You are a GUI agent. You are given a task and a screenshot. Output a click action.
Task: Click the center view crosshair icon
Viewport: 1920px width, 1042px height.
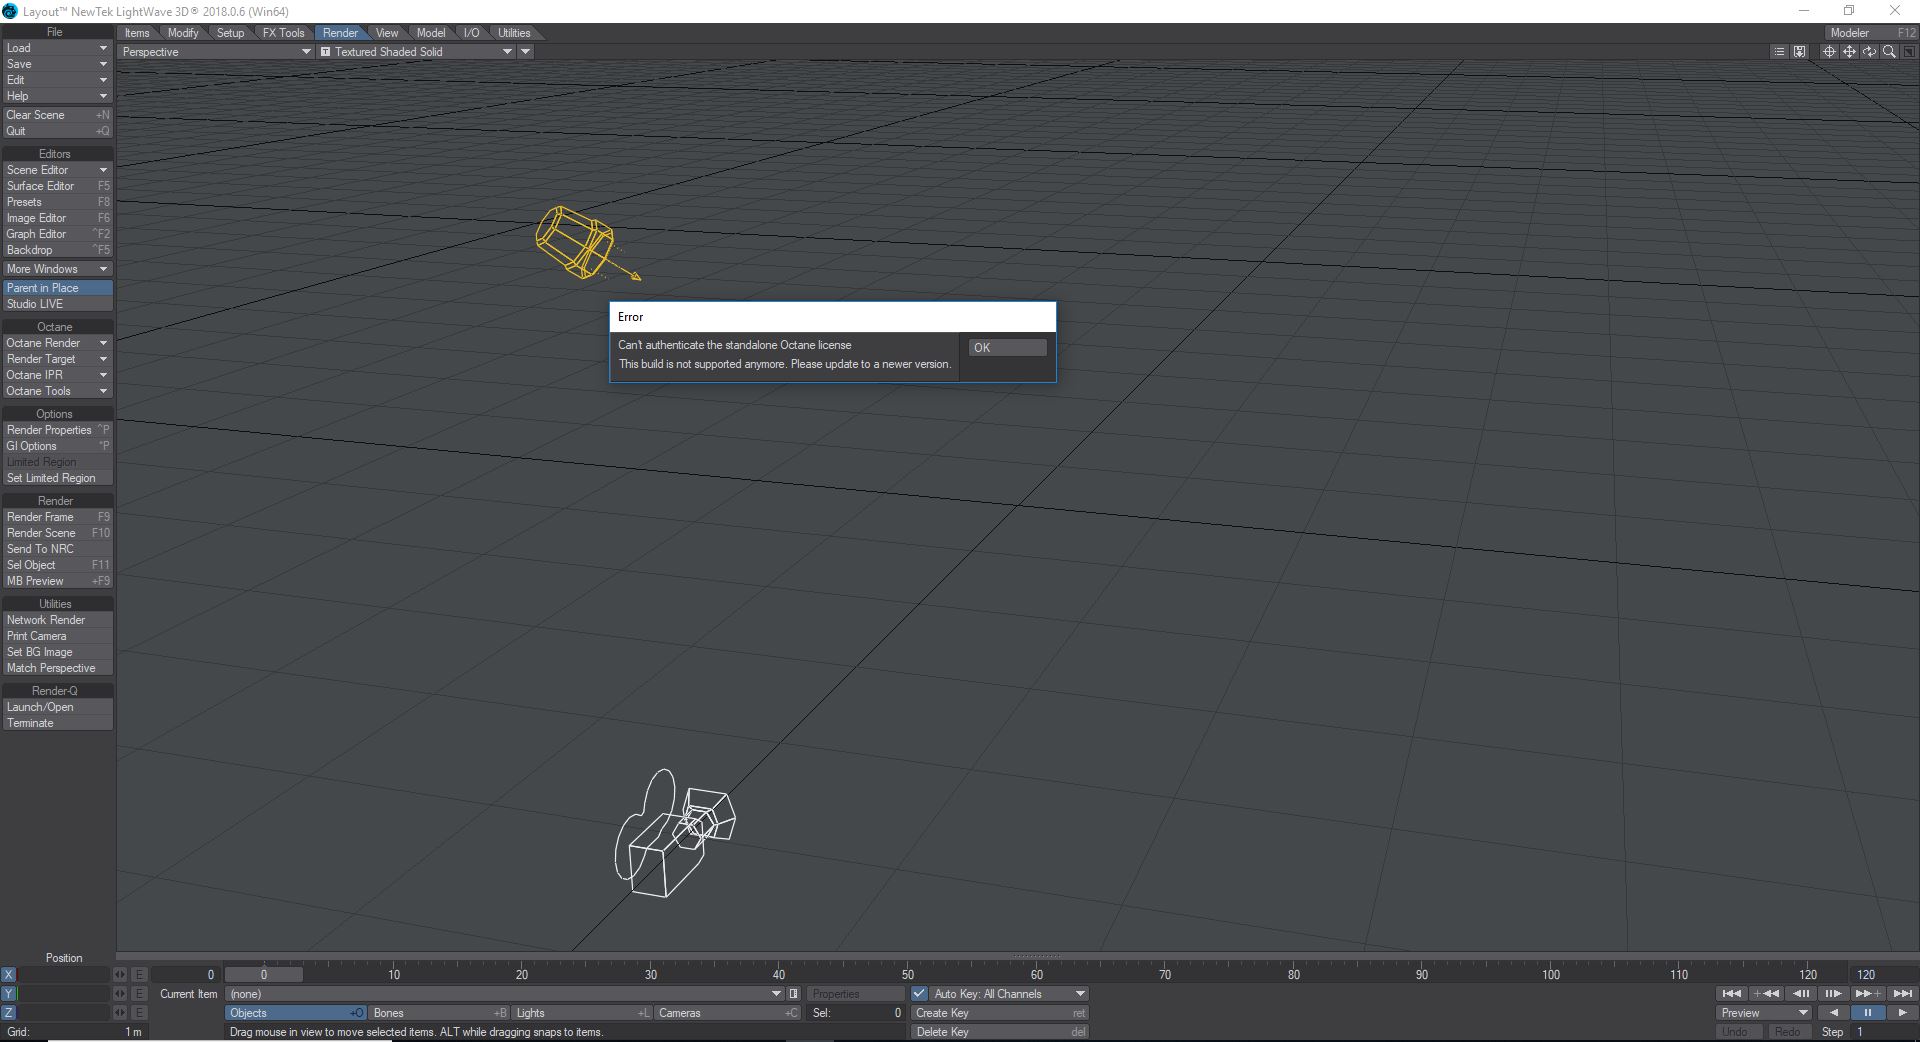pos(1829,52)
